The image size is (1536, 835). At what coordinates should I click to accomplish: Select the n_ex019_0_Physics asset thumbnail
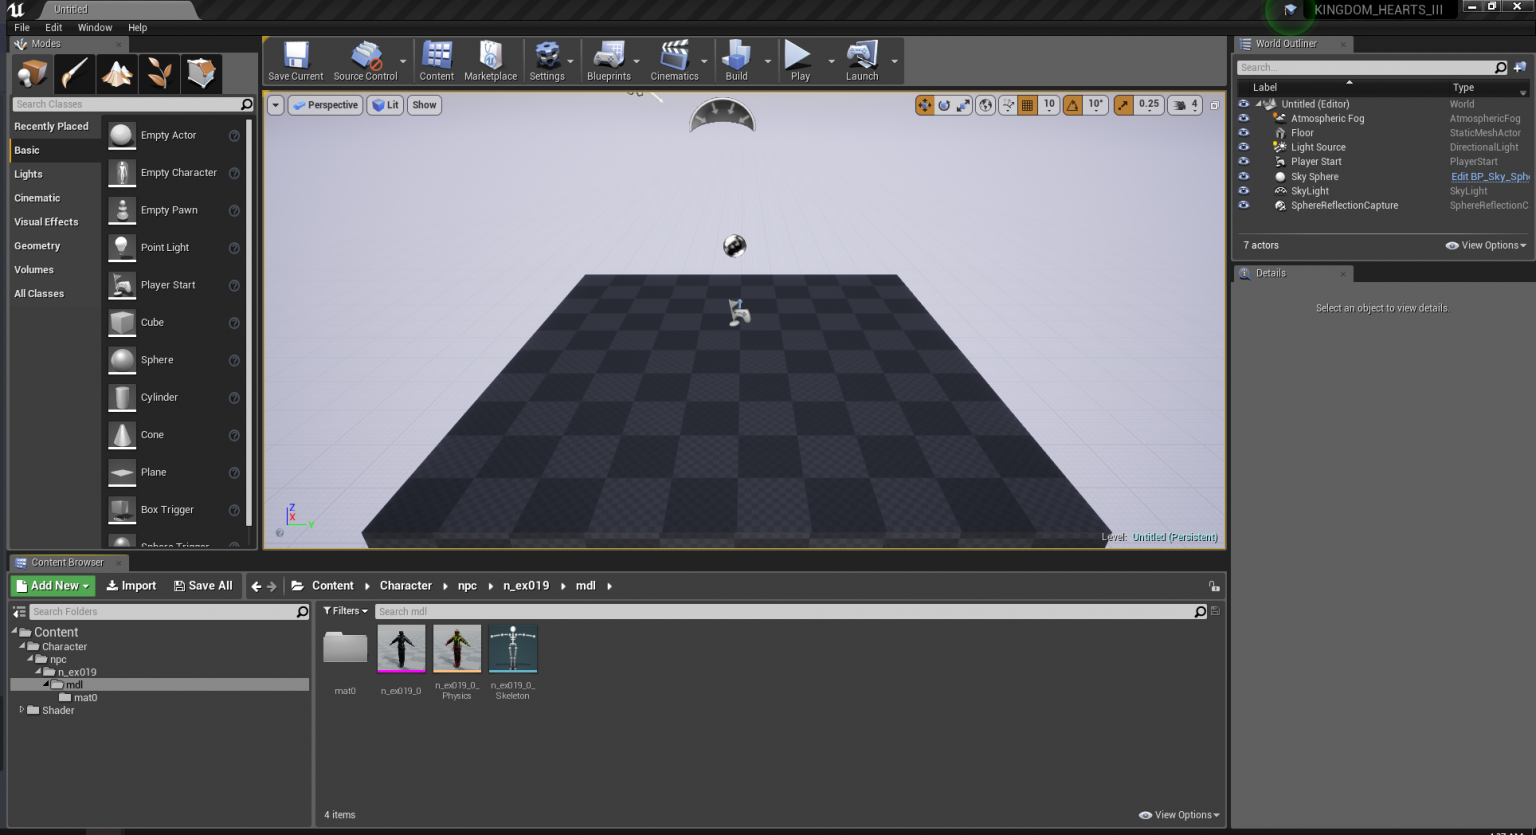click(457, 650)
